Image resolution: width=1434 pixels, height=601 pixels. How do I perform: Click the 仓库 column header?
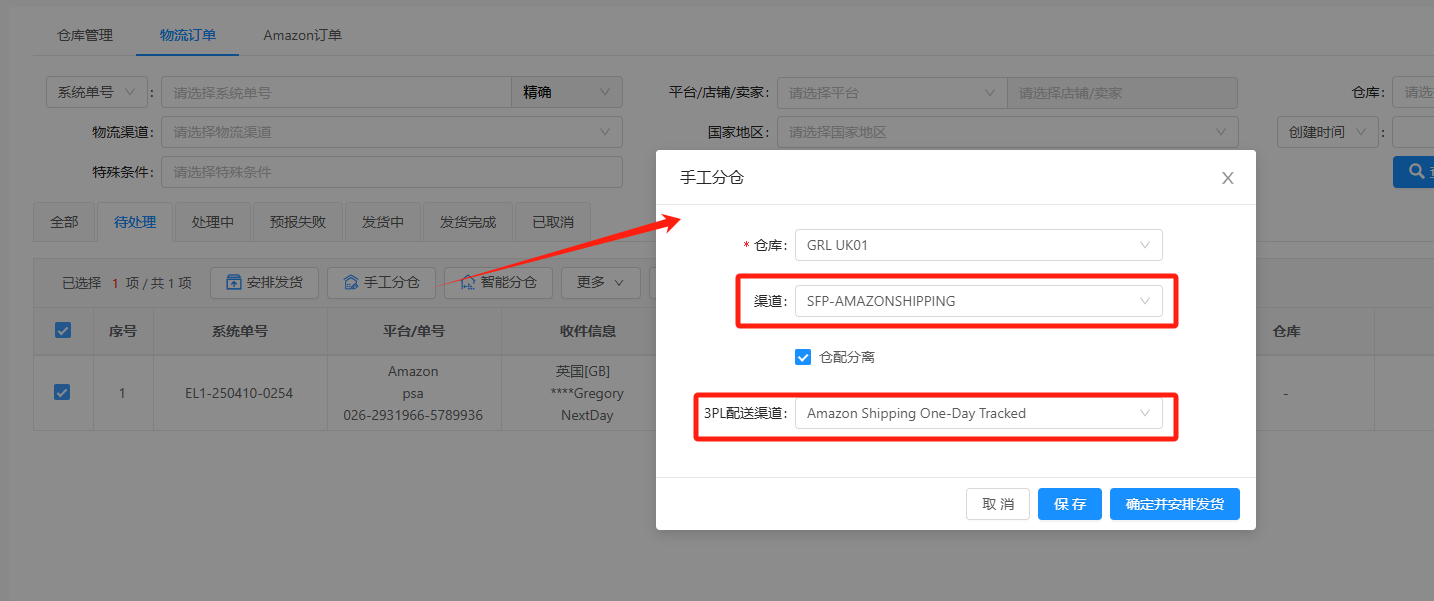click(x=1286, y=331)
